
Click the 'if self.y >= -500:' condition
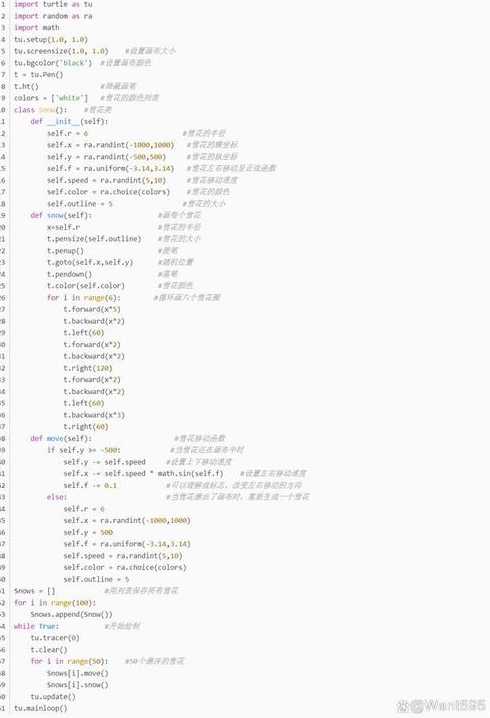click(x=84, y=450)
